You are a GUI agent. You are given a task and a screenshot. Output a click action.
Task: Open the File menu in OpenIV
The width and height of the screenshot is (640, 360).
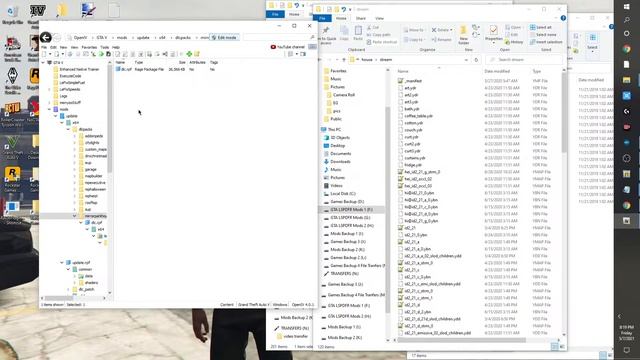pyautogui.click(x=44, y=47)
